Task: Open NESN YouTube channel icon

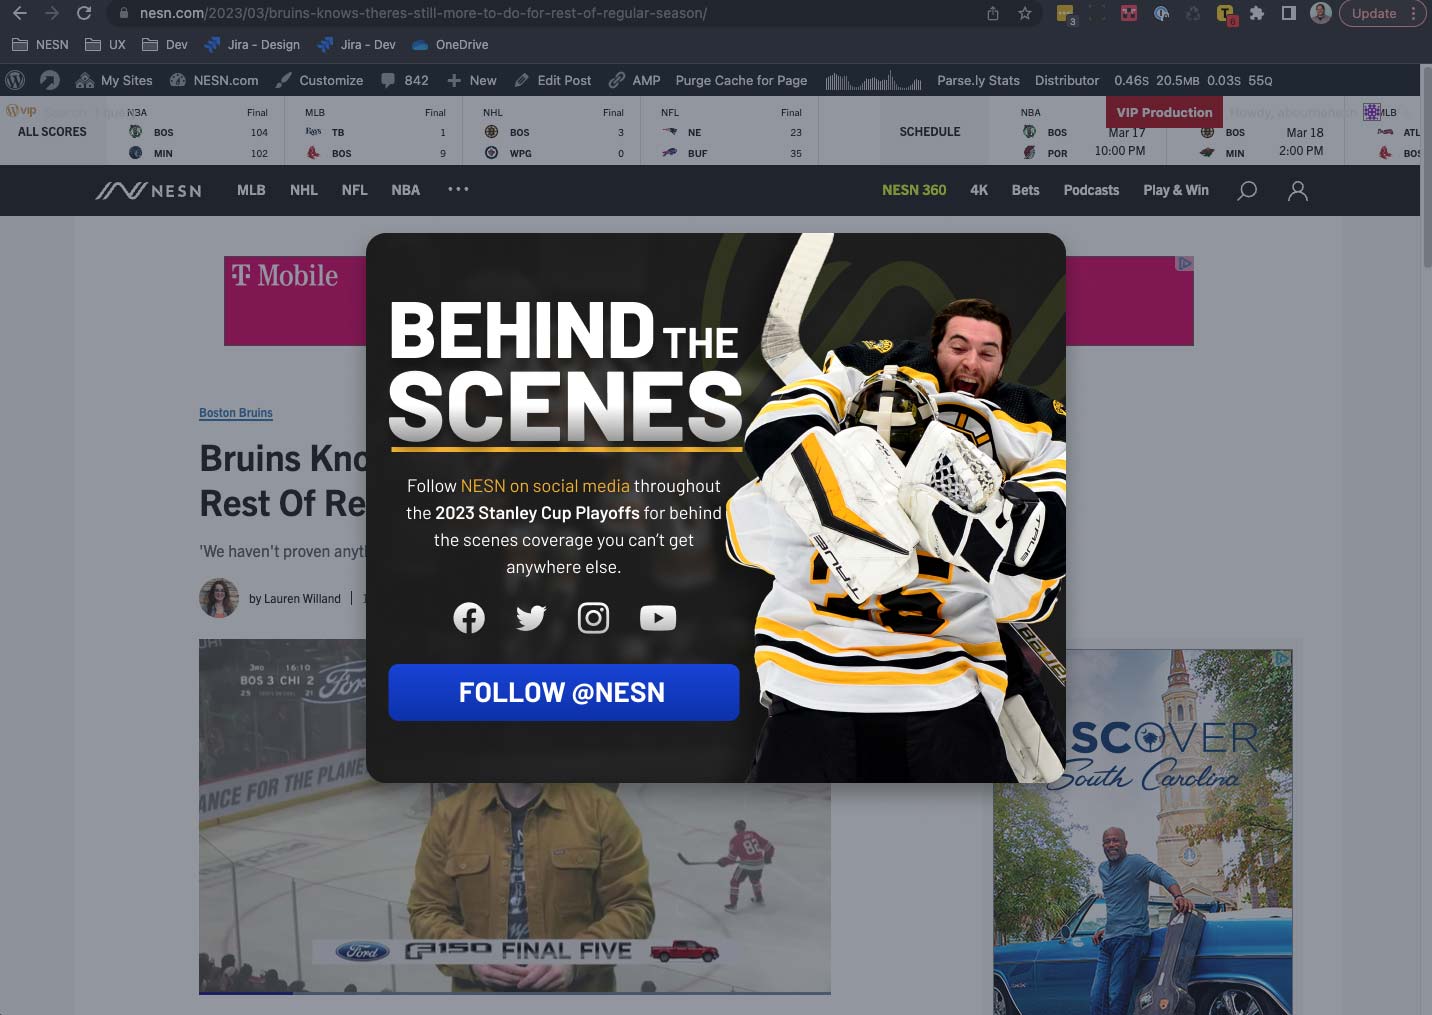Action: pyautogui.click(x=657, y=618)
